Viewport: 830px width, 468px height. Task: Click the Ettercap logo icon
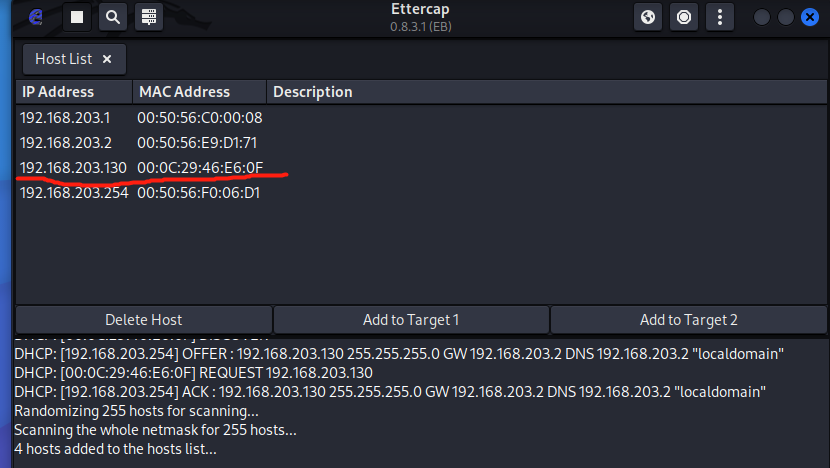point(35,17)
